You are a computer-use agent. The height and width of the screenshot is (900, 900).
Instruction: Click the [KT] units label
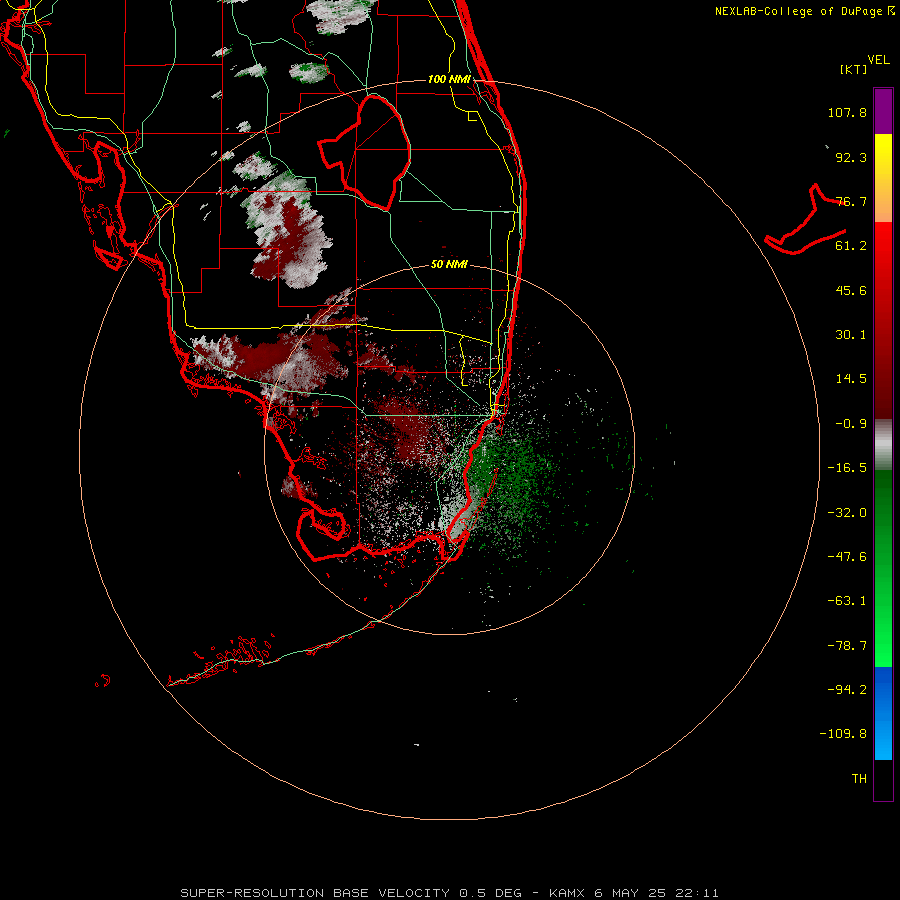click(x=854, y=69)
